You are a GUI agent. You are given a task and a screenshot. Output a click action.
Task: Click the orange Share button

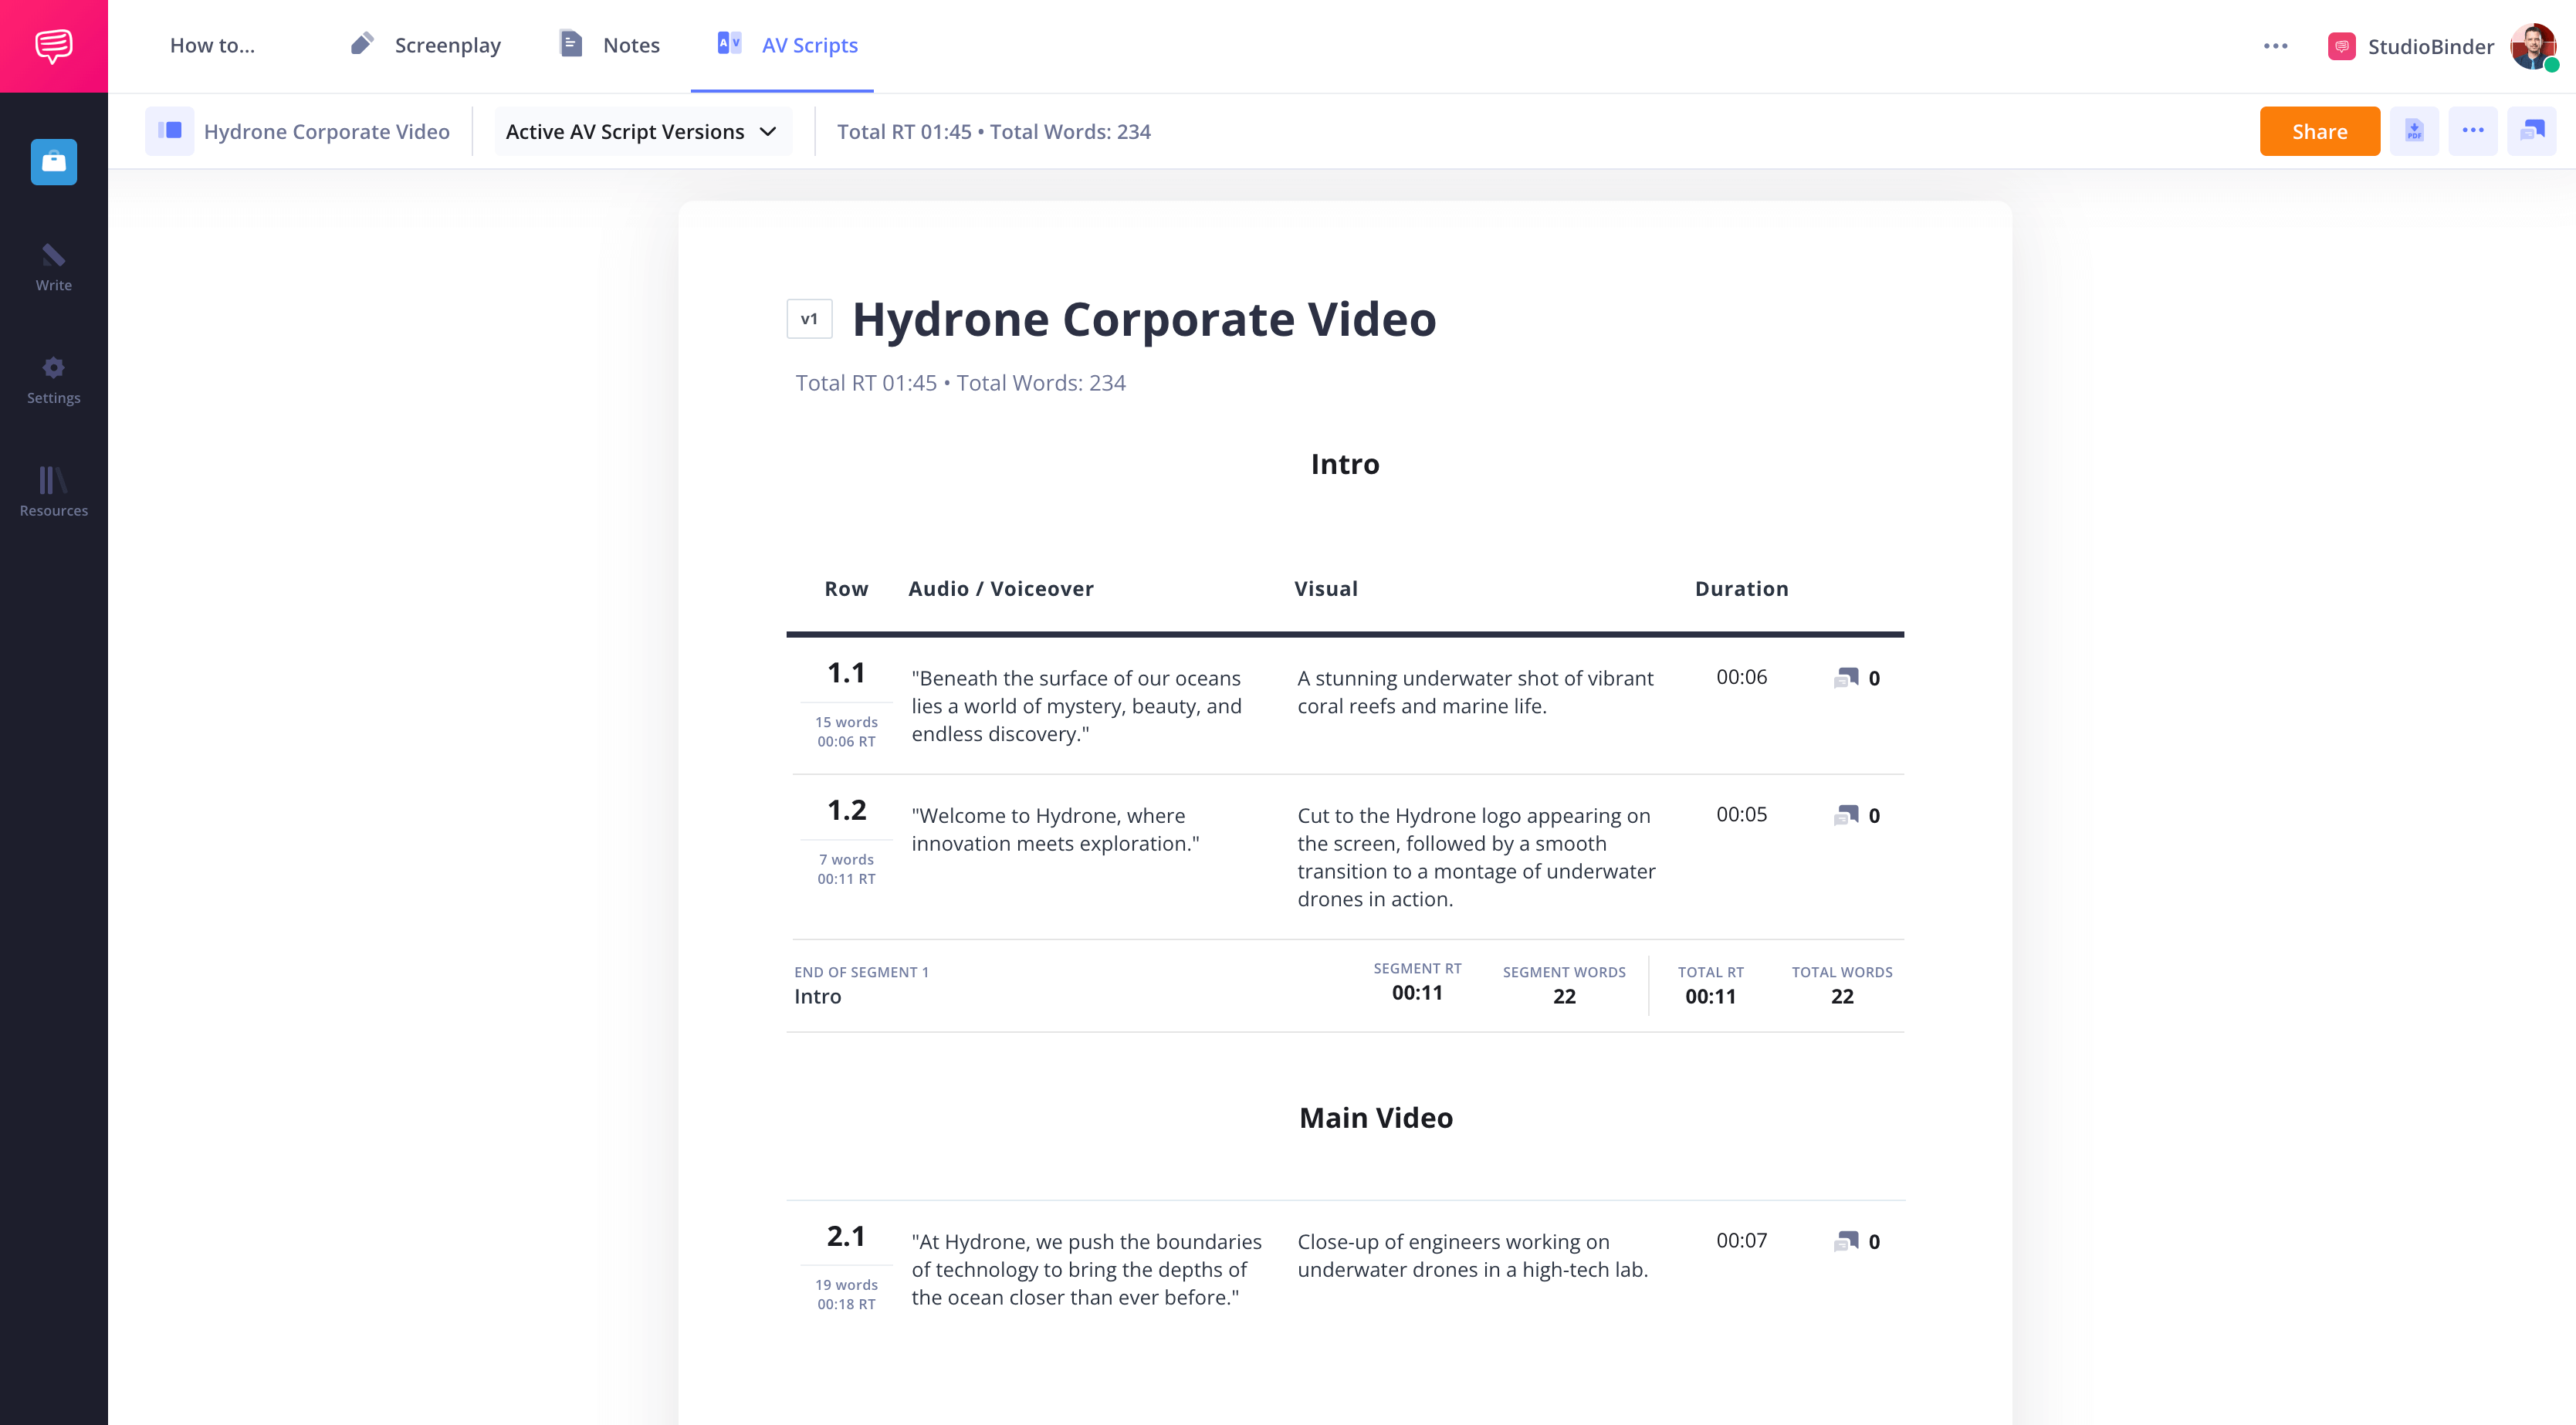2319,131
